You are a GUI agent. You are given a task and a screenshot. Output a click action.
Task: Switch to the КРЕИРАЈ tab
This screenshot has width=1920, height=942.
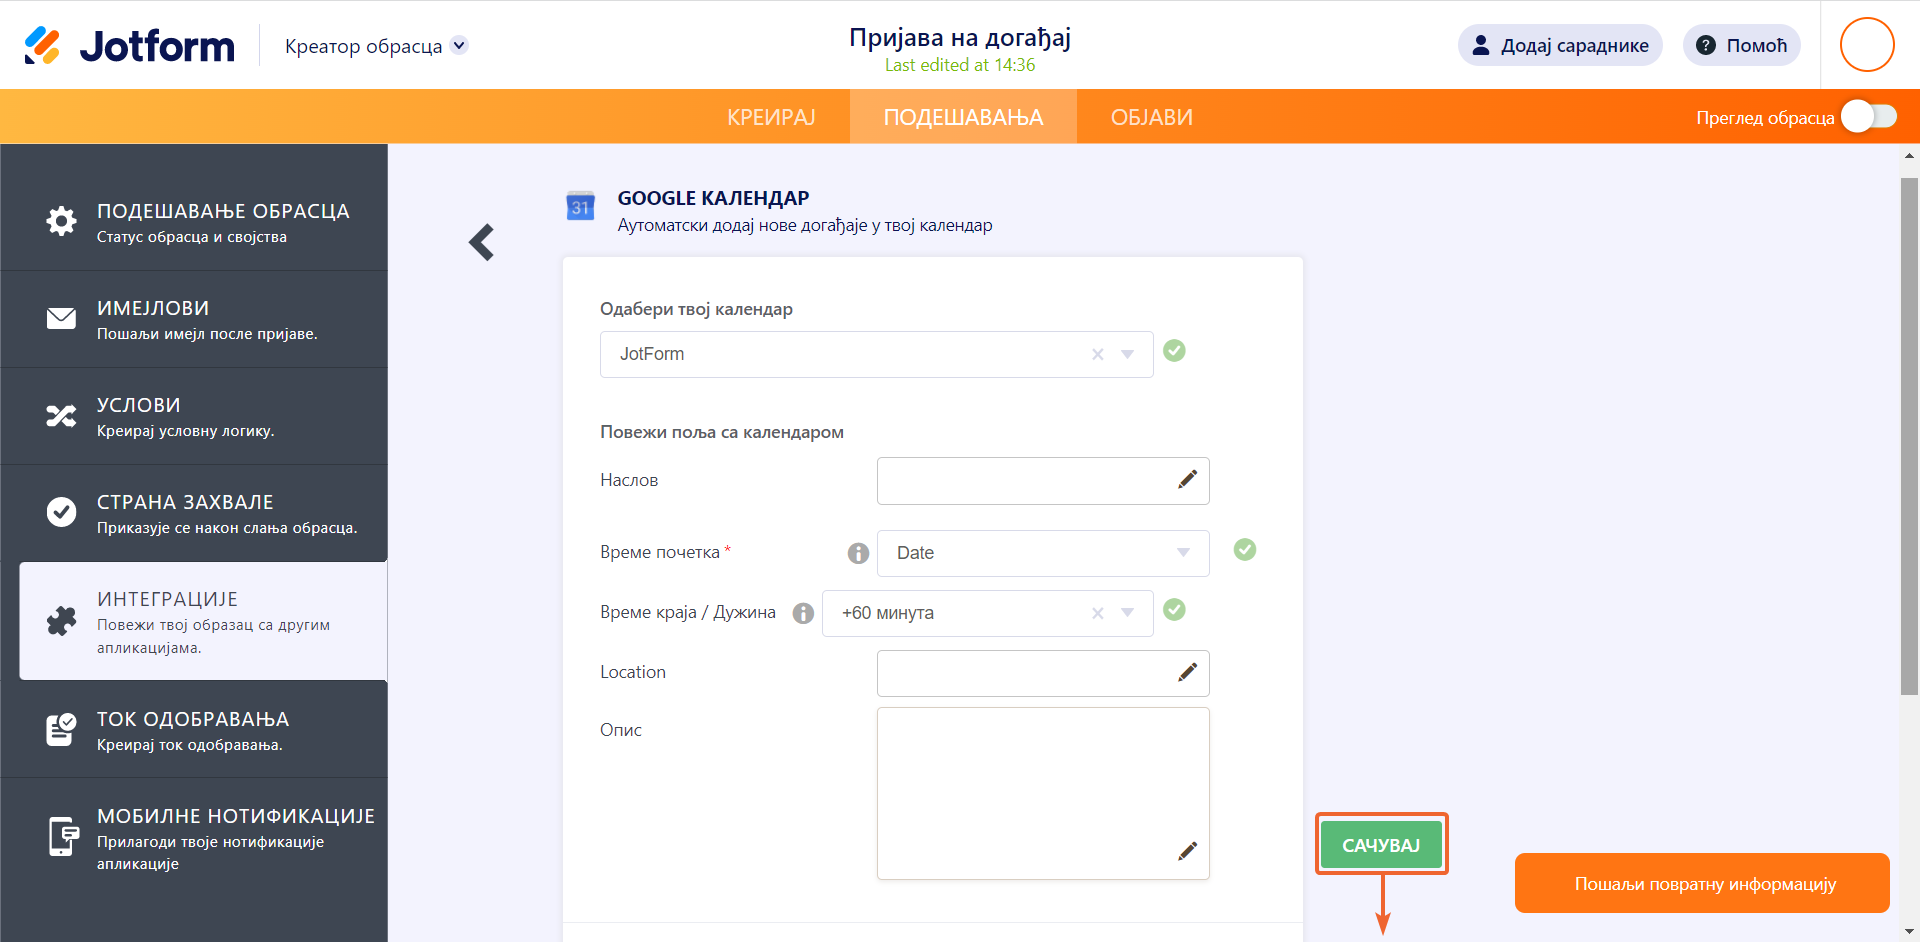pyautogui.click(x=771, y=117)
